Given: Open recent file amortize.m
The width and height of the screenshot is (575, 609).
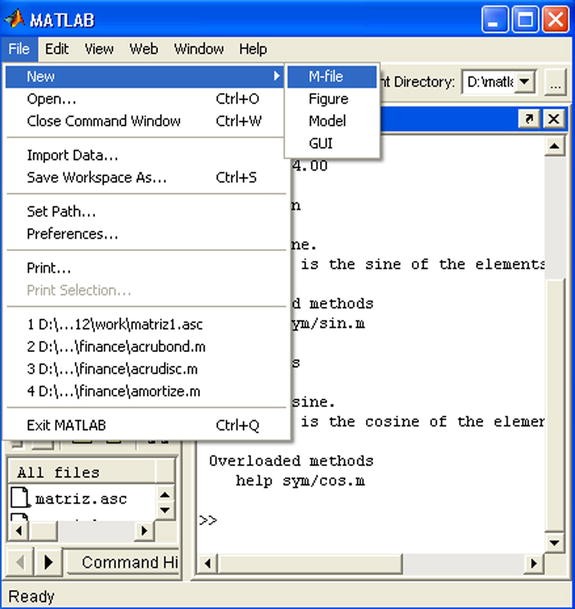Looking at the screenshot, I should (x=145, y=391).
